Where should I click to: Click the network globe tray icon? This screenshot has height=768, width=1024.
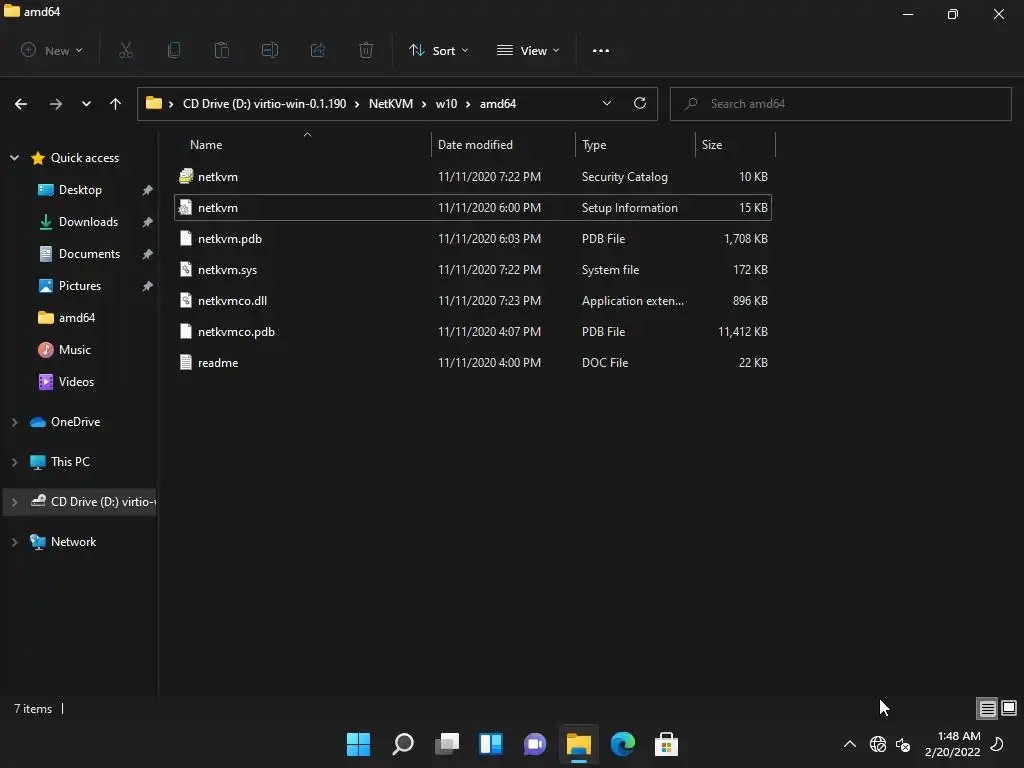[x=878, y=744]
